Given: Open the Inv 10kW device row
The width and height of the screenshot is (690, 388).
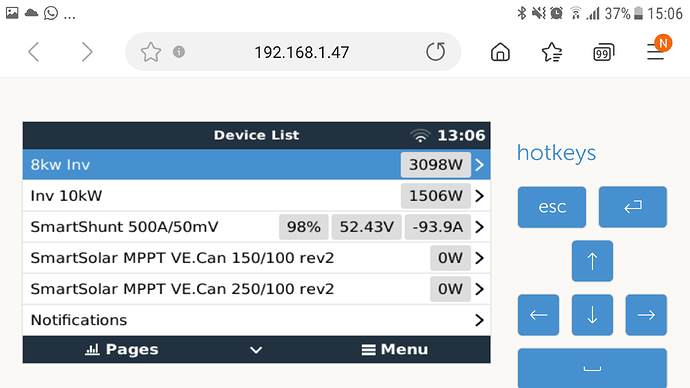Looking at the screenshot, I should [257, 196].
